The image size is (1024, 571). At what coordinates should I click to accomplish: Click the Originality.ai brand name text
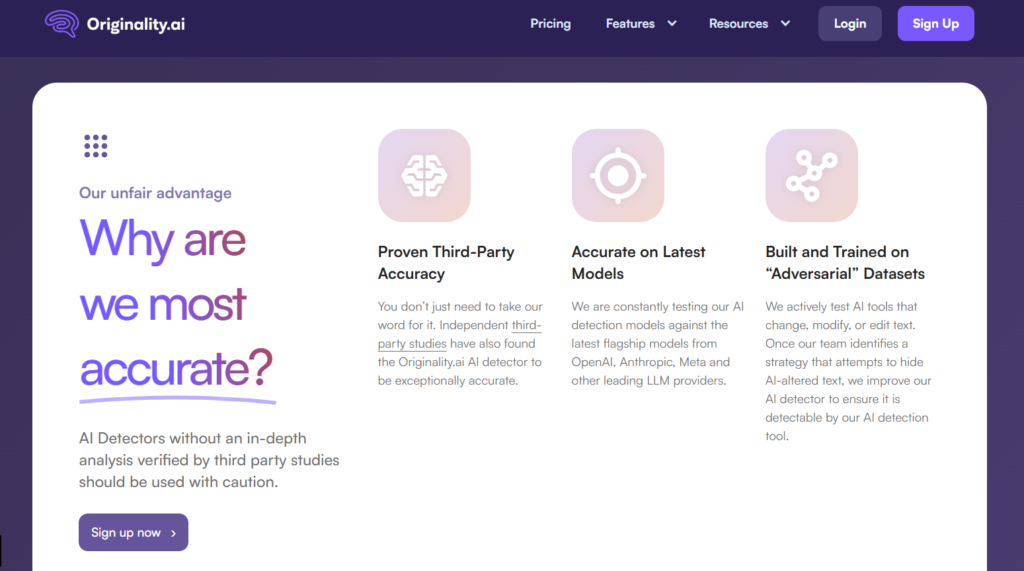tap(136, 24)
